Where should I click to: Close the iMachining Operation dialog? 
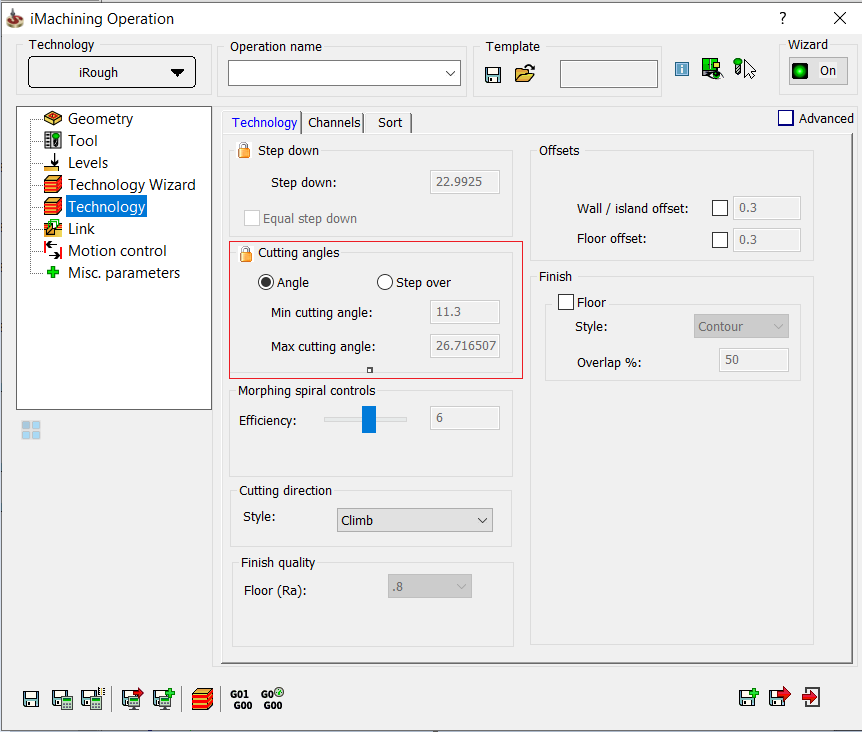pyautogui.click(x=839, y=18)
